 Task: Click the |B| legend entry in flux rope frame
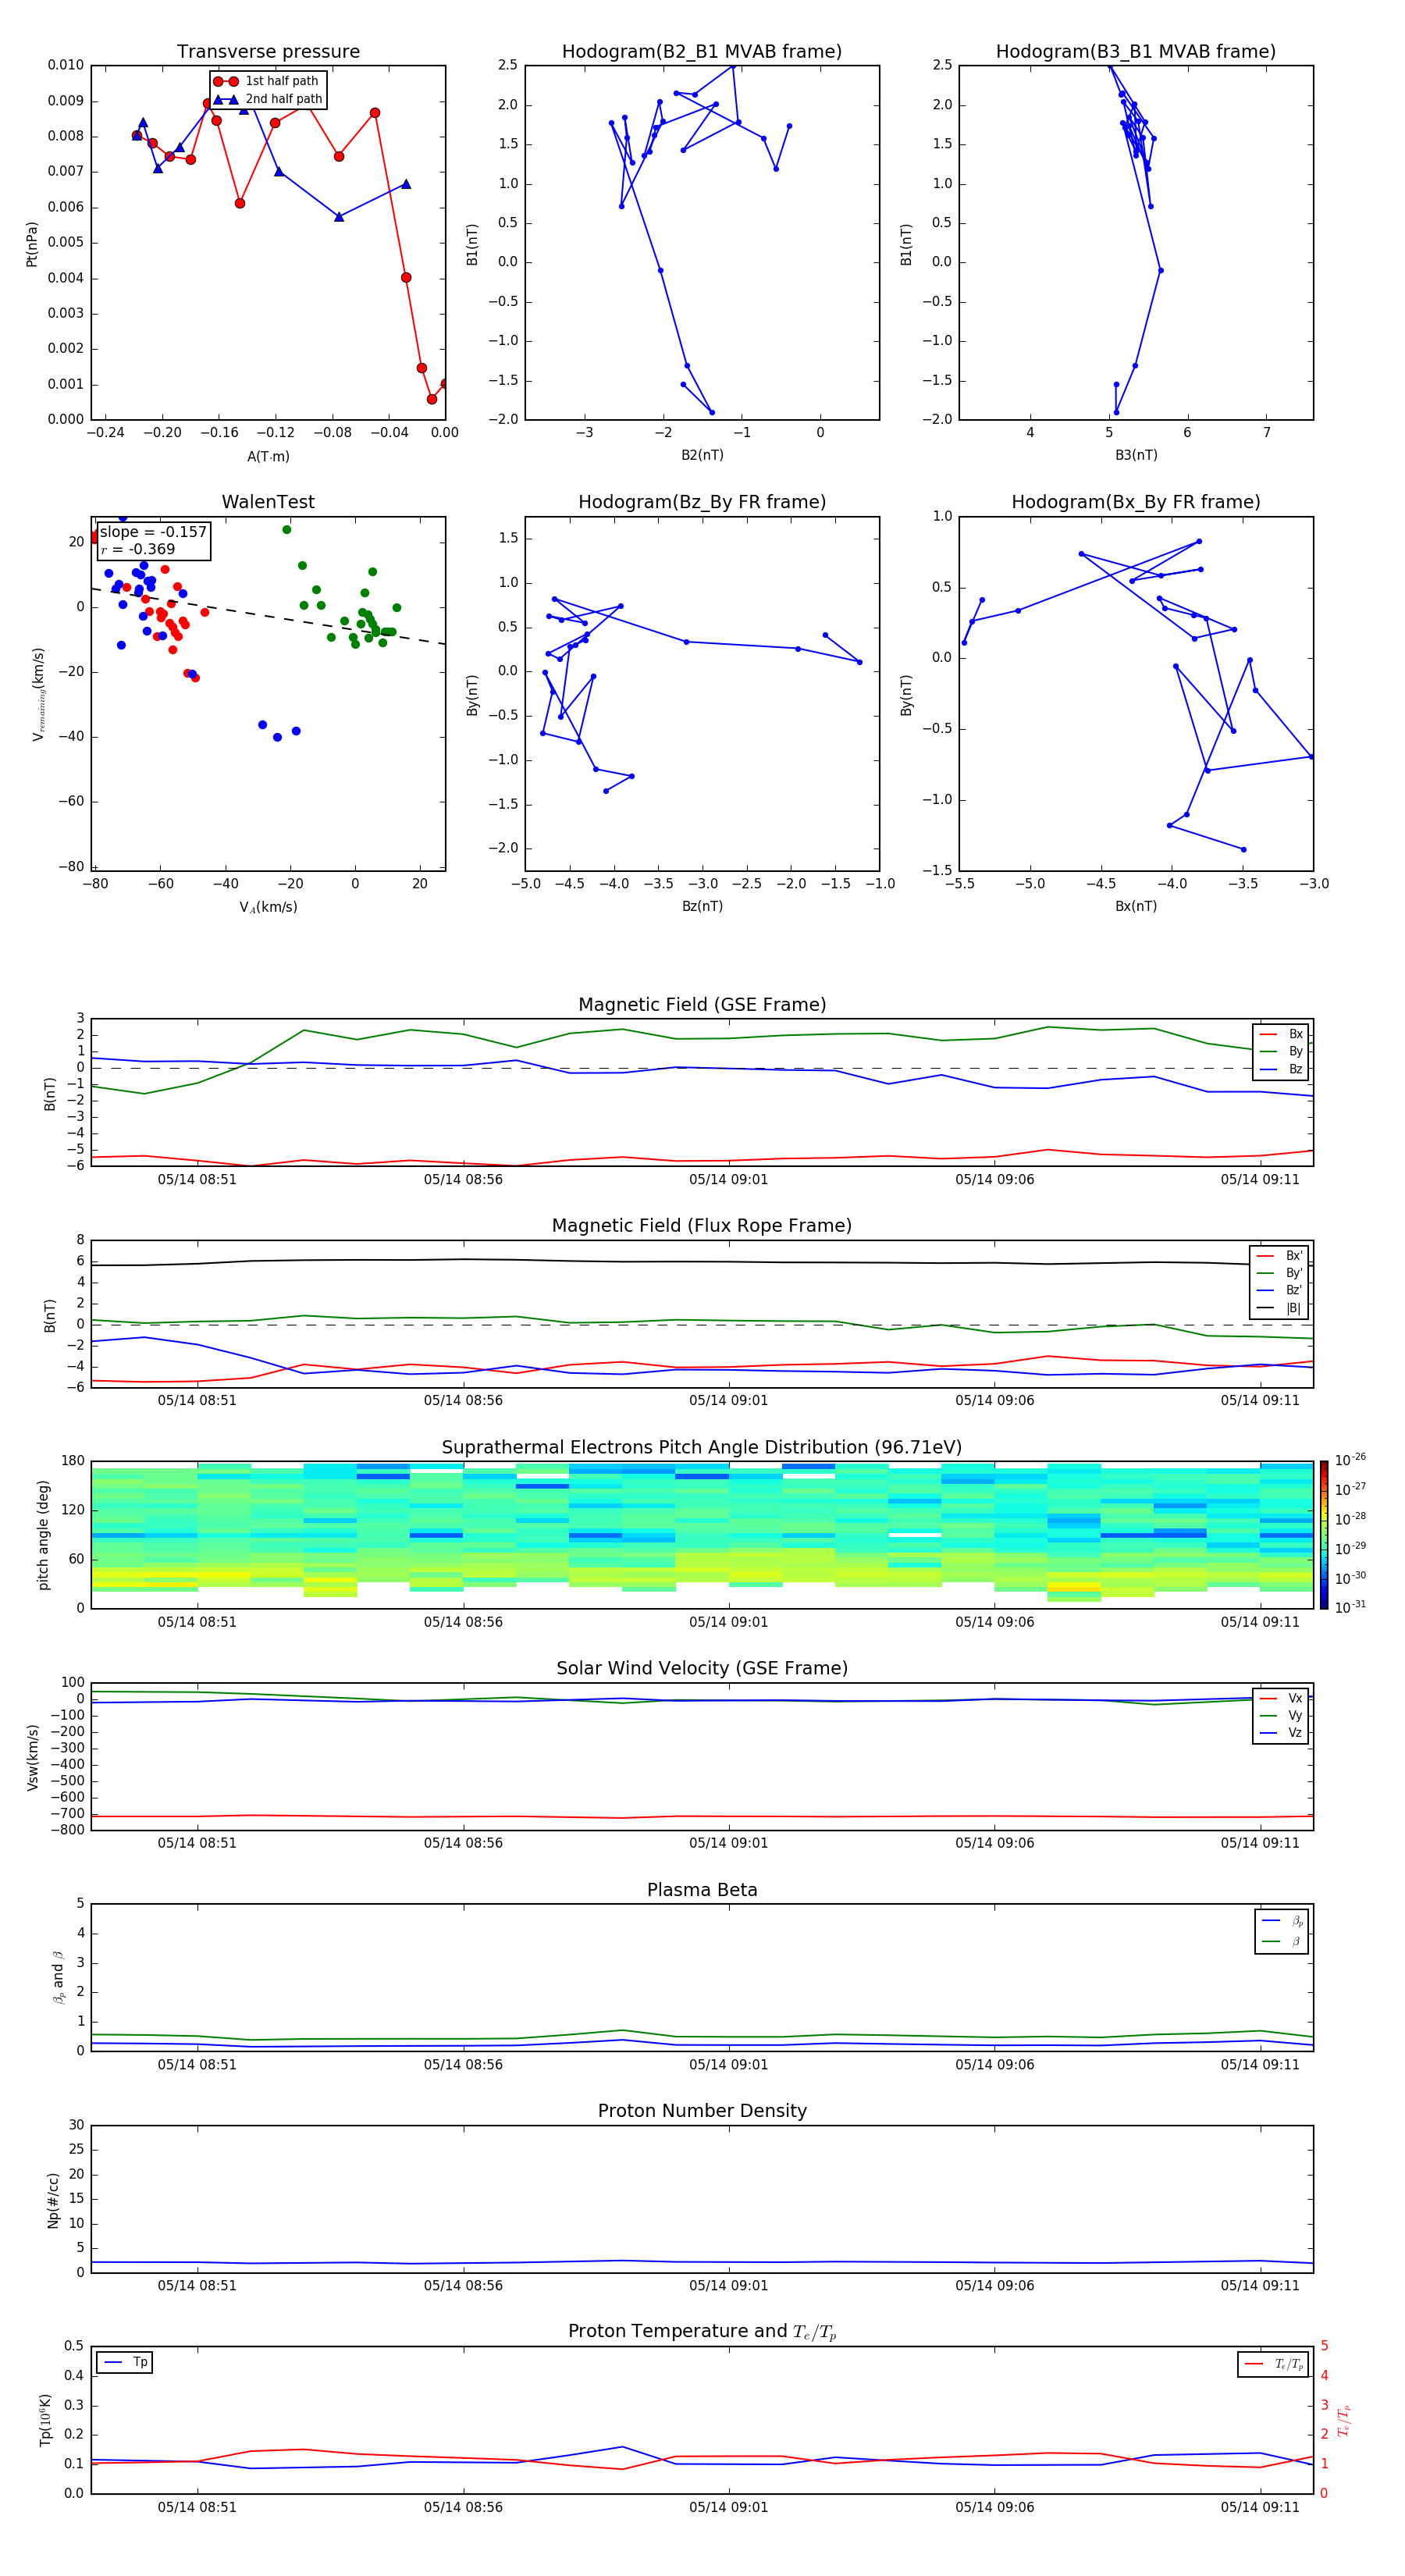[x=1280, y=1308]
